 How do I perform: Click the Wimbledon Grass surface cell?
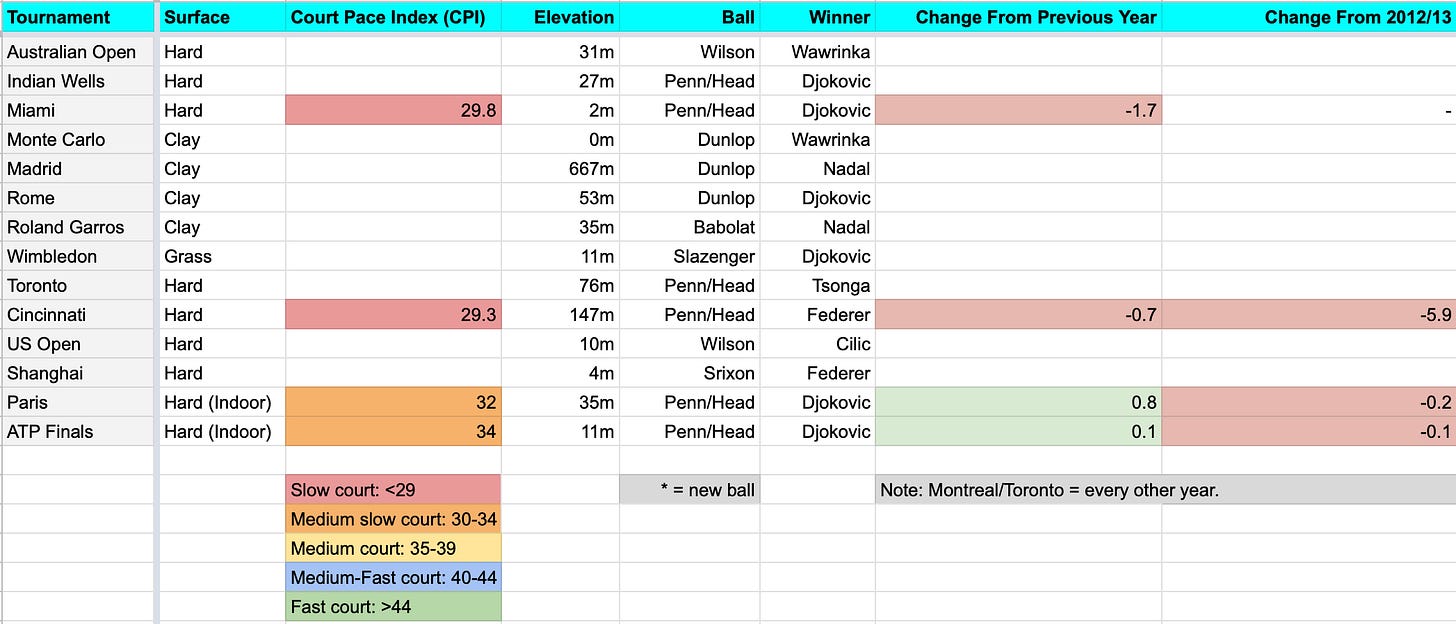[222, 256]
